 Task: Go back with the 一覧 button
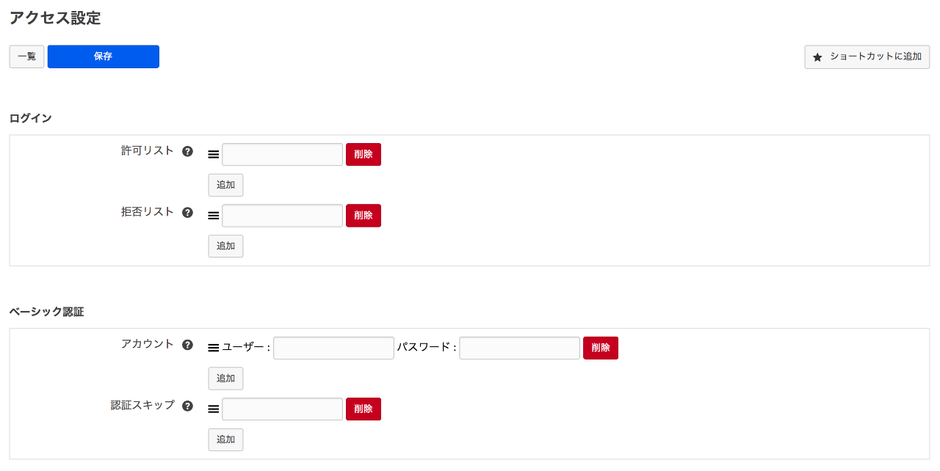click(27, 57)
